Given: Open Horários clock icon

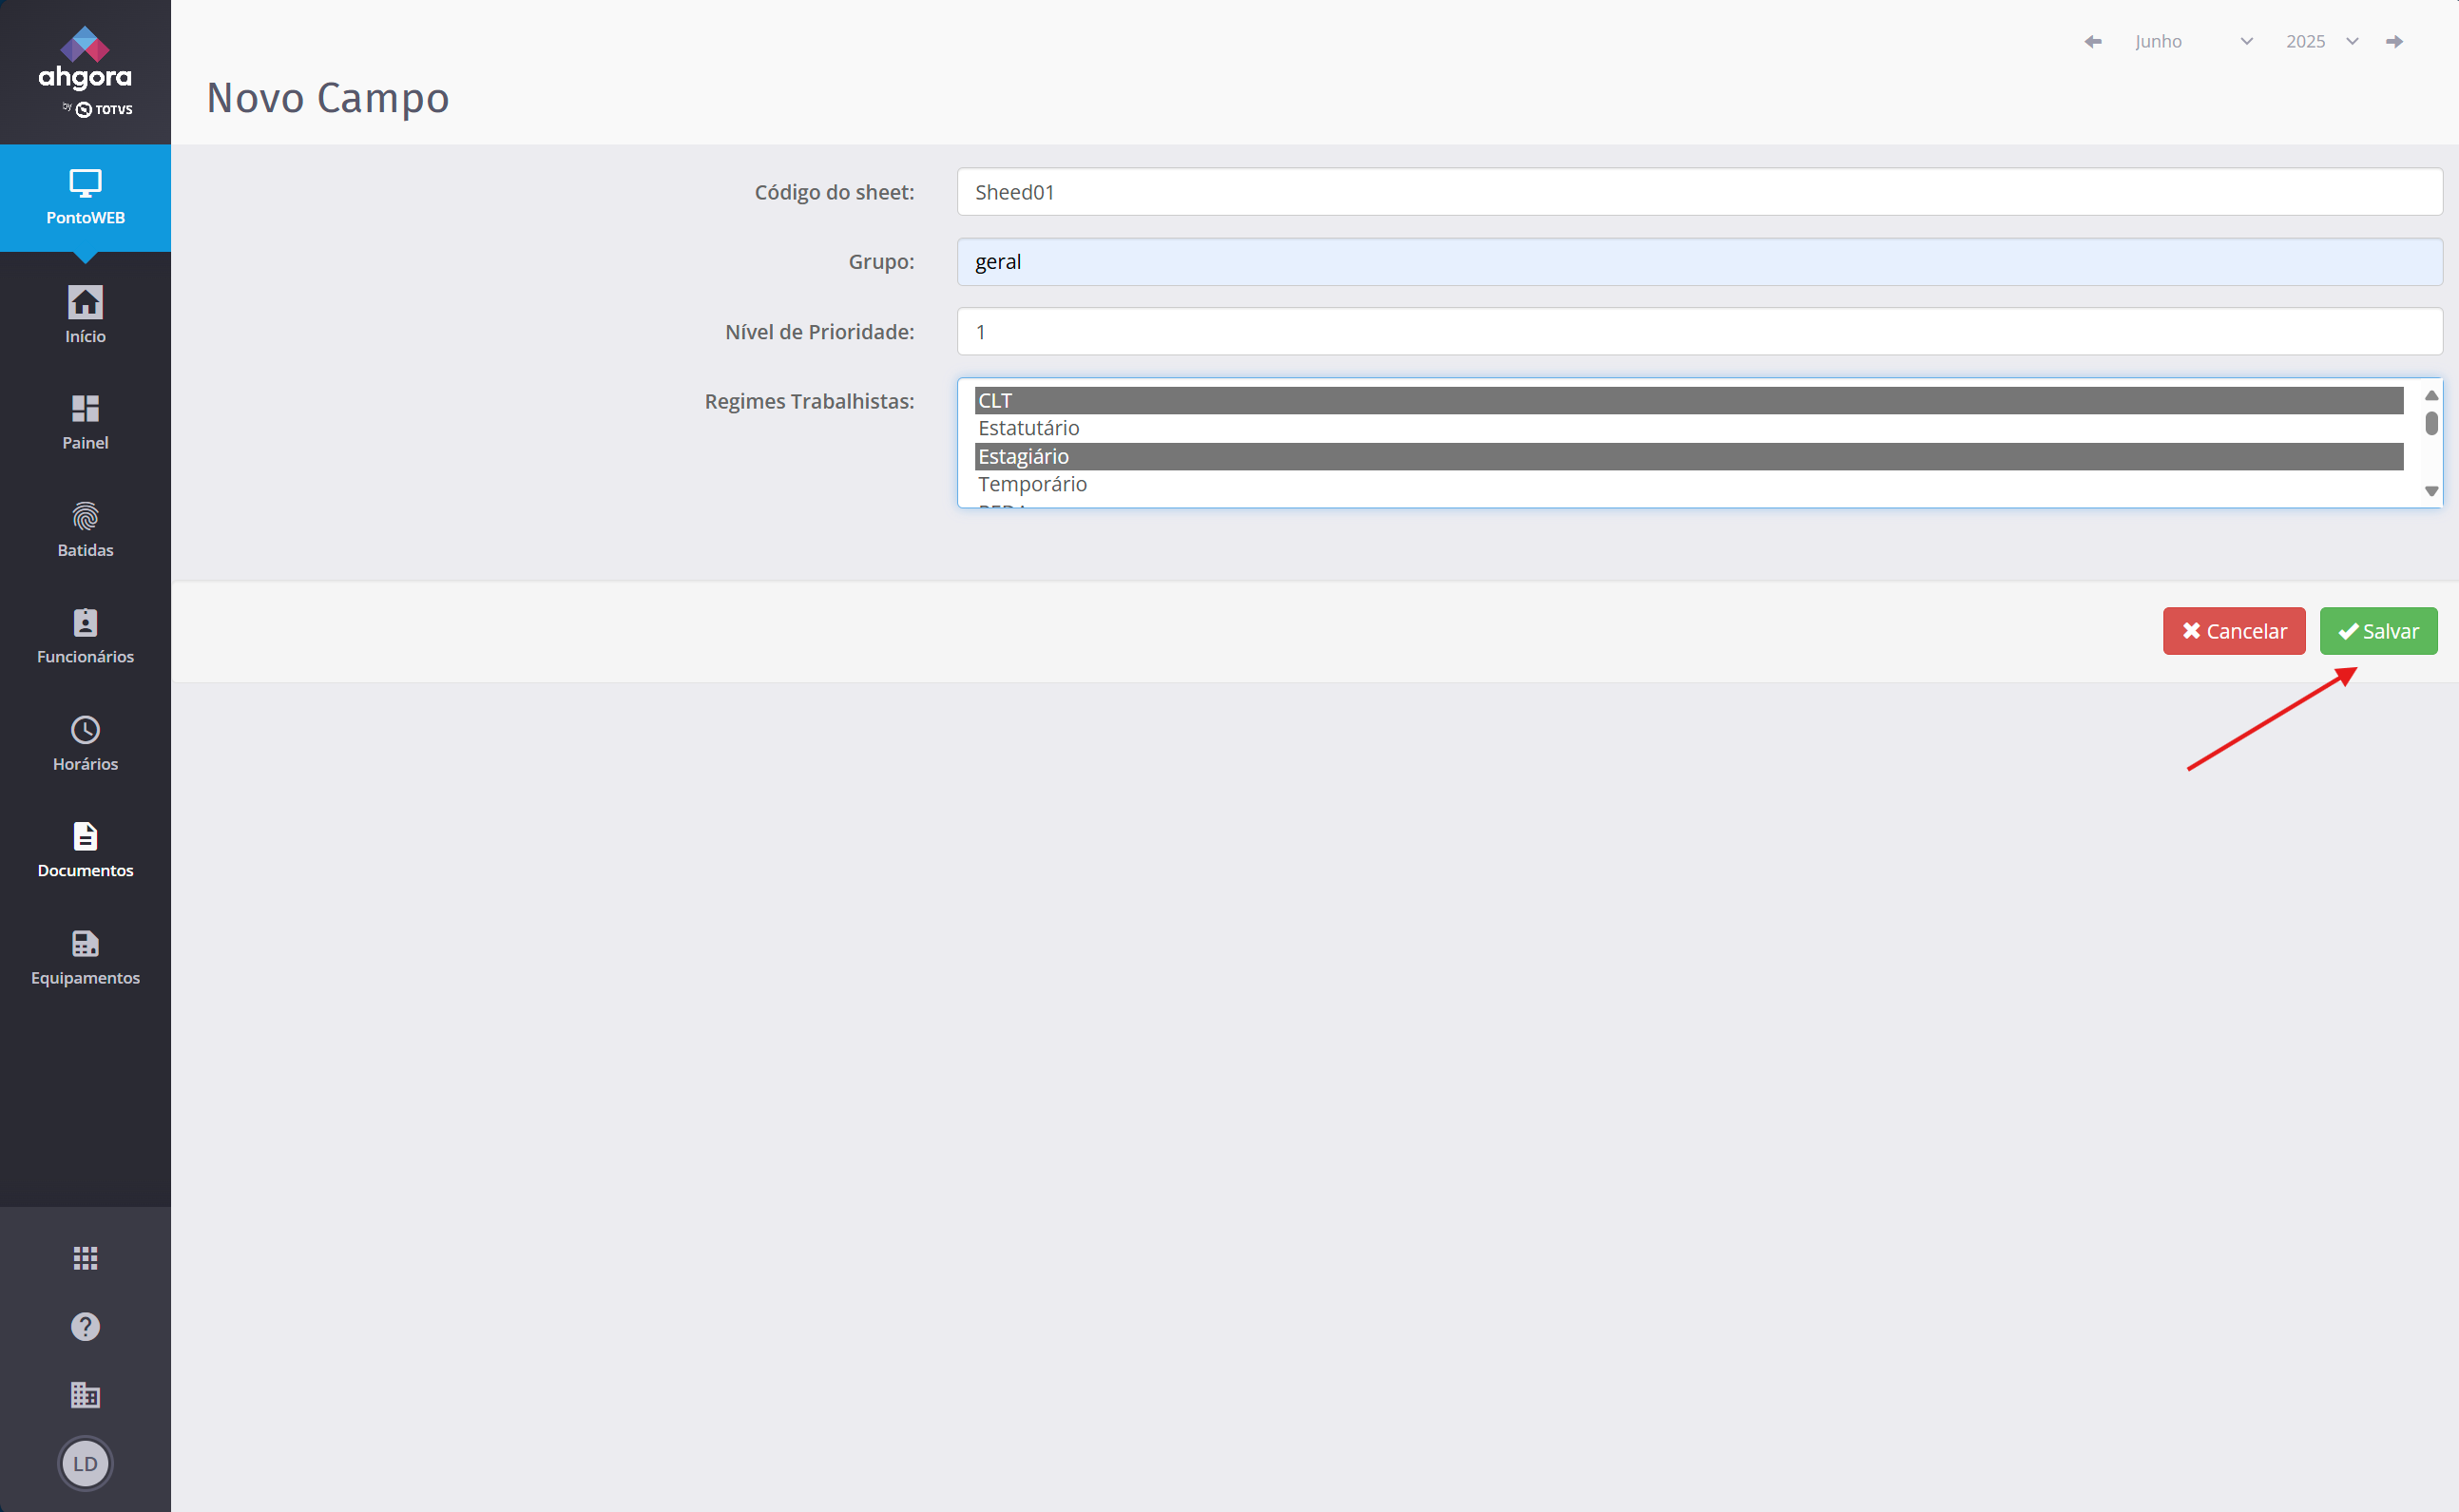Looking at the screenshot, I should point(85,730).
